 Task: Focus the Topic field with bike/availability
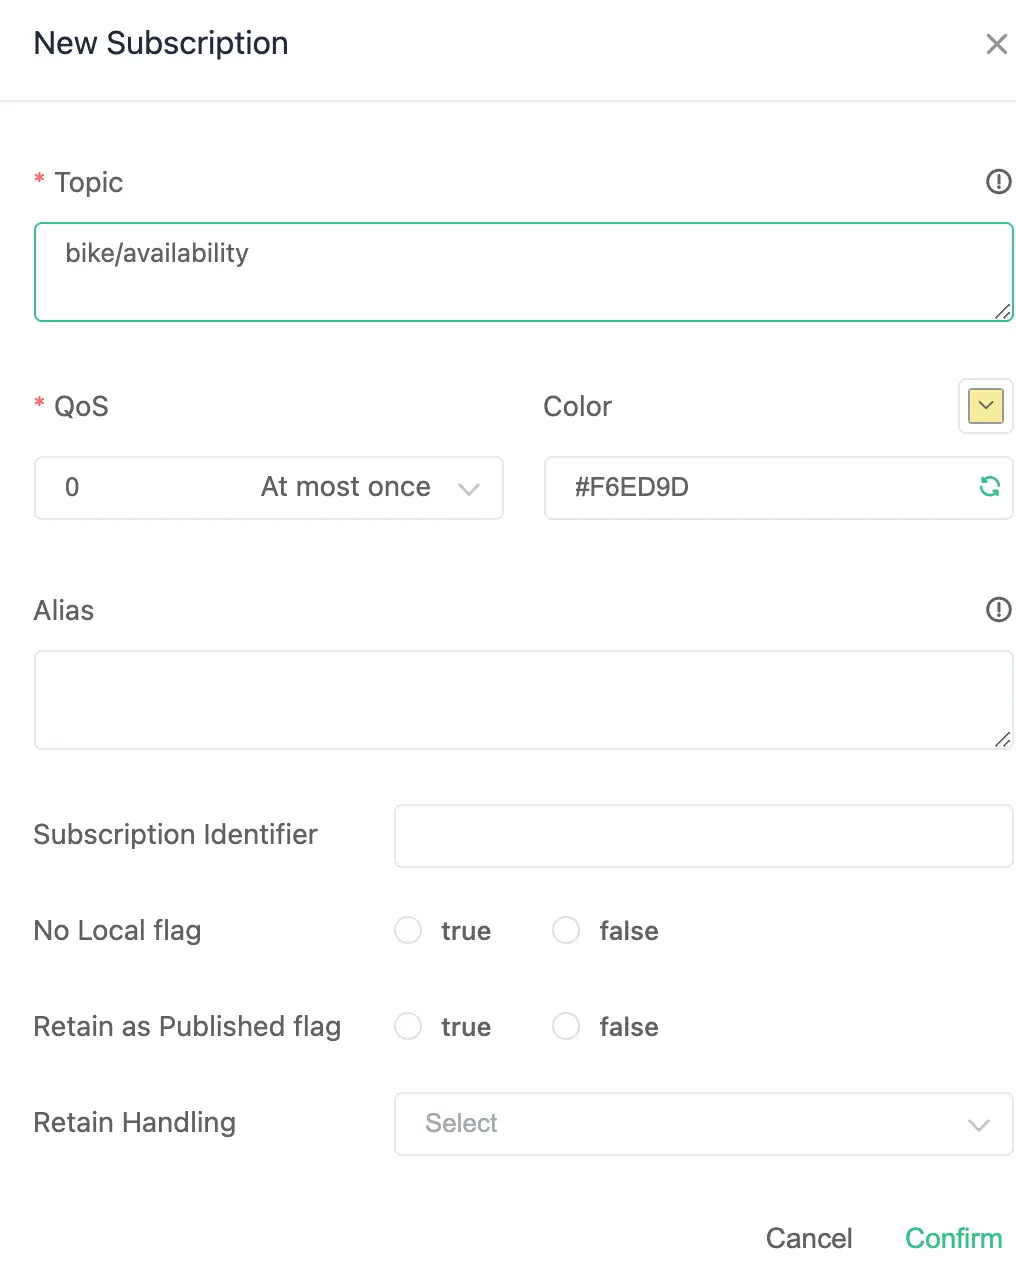coord(523,272)
